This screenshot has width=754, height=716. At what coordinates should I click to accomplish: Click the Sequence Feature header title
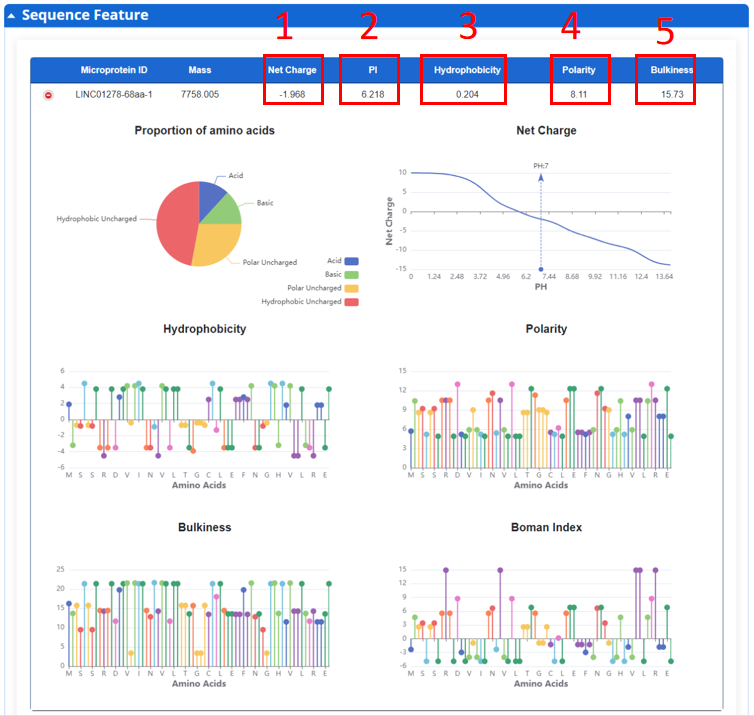pyautogui.click(x=85, y=16)
